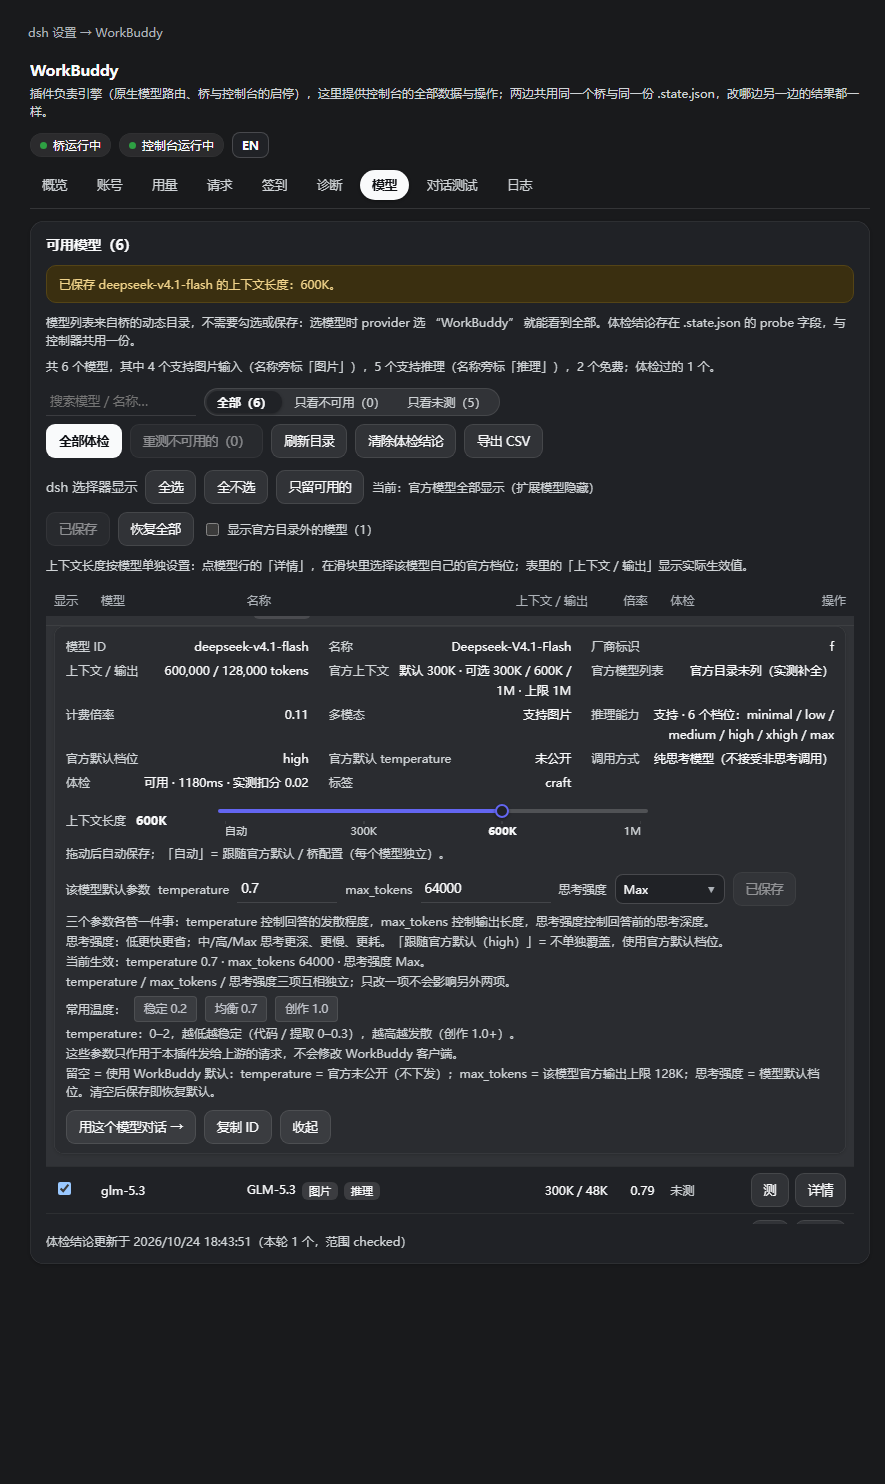The image size is (885, 1484).
Task: Select the 模型 tab
Action: [x=385, y=185]
